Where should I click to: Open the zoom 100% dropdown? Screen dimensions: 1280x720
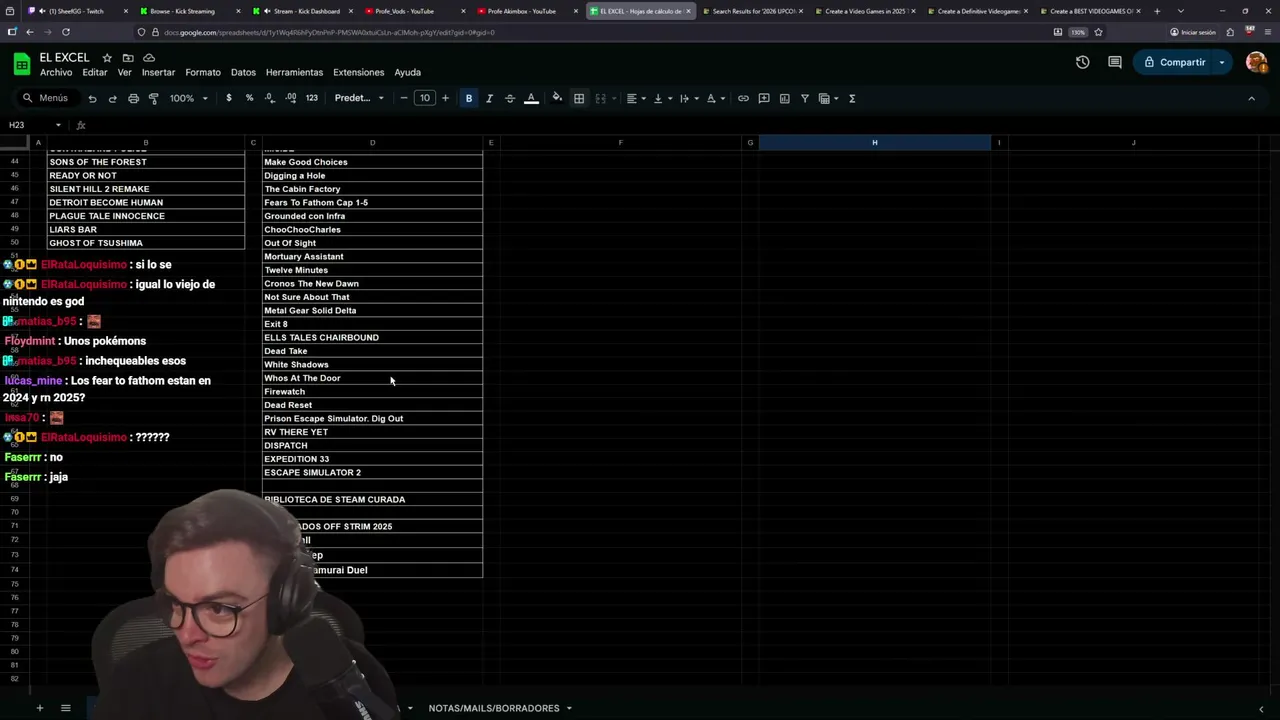coord(189,98)
